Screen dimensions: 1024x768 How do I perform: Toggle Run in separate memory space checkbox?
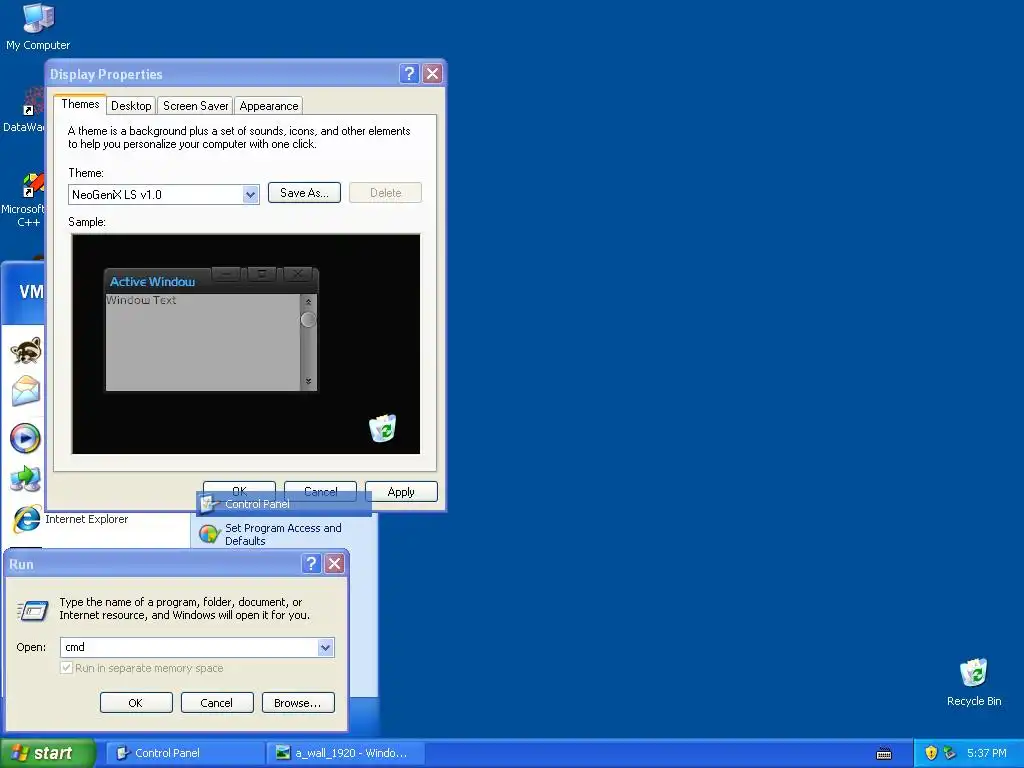tap(66, 667)
